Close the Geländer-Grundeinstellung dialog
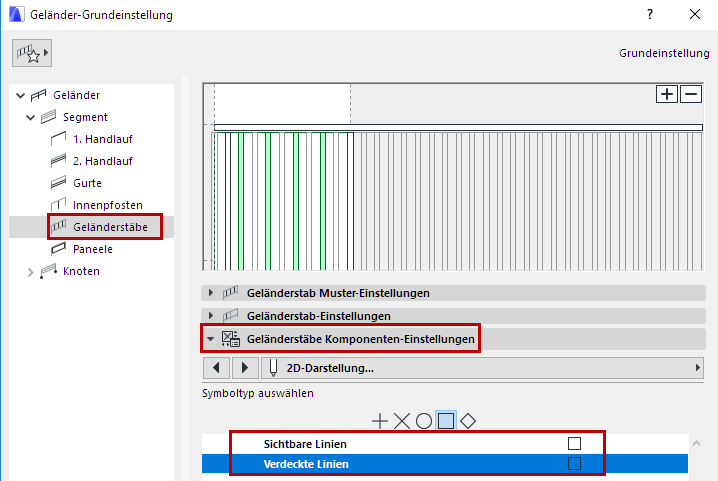This screenshot has height=481, width=718. click(x=695, y=14)
